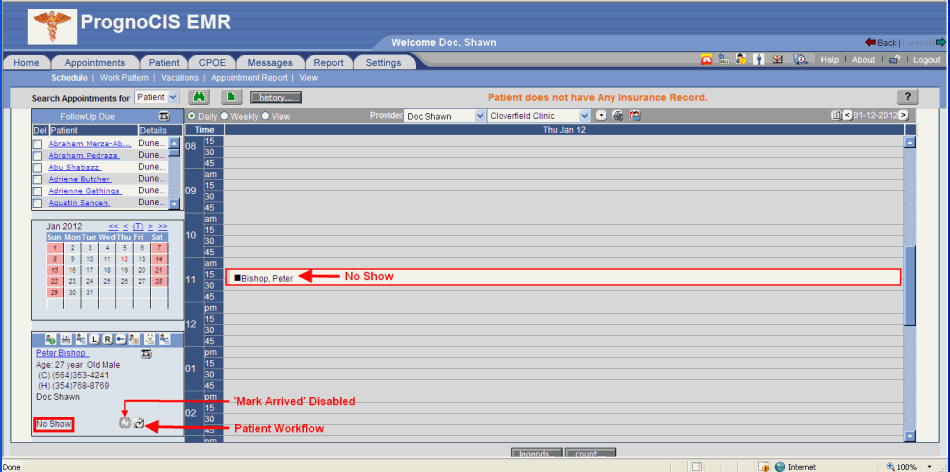Open the Search Appointments for Patient dropdown
950x472 pixels.
(157, 97)
